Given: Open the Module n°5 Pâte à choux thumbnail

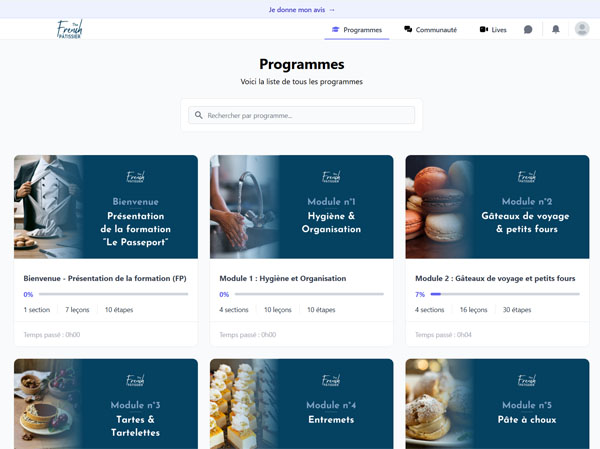Looking at the screenshot, I should click(497, 404).
